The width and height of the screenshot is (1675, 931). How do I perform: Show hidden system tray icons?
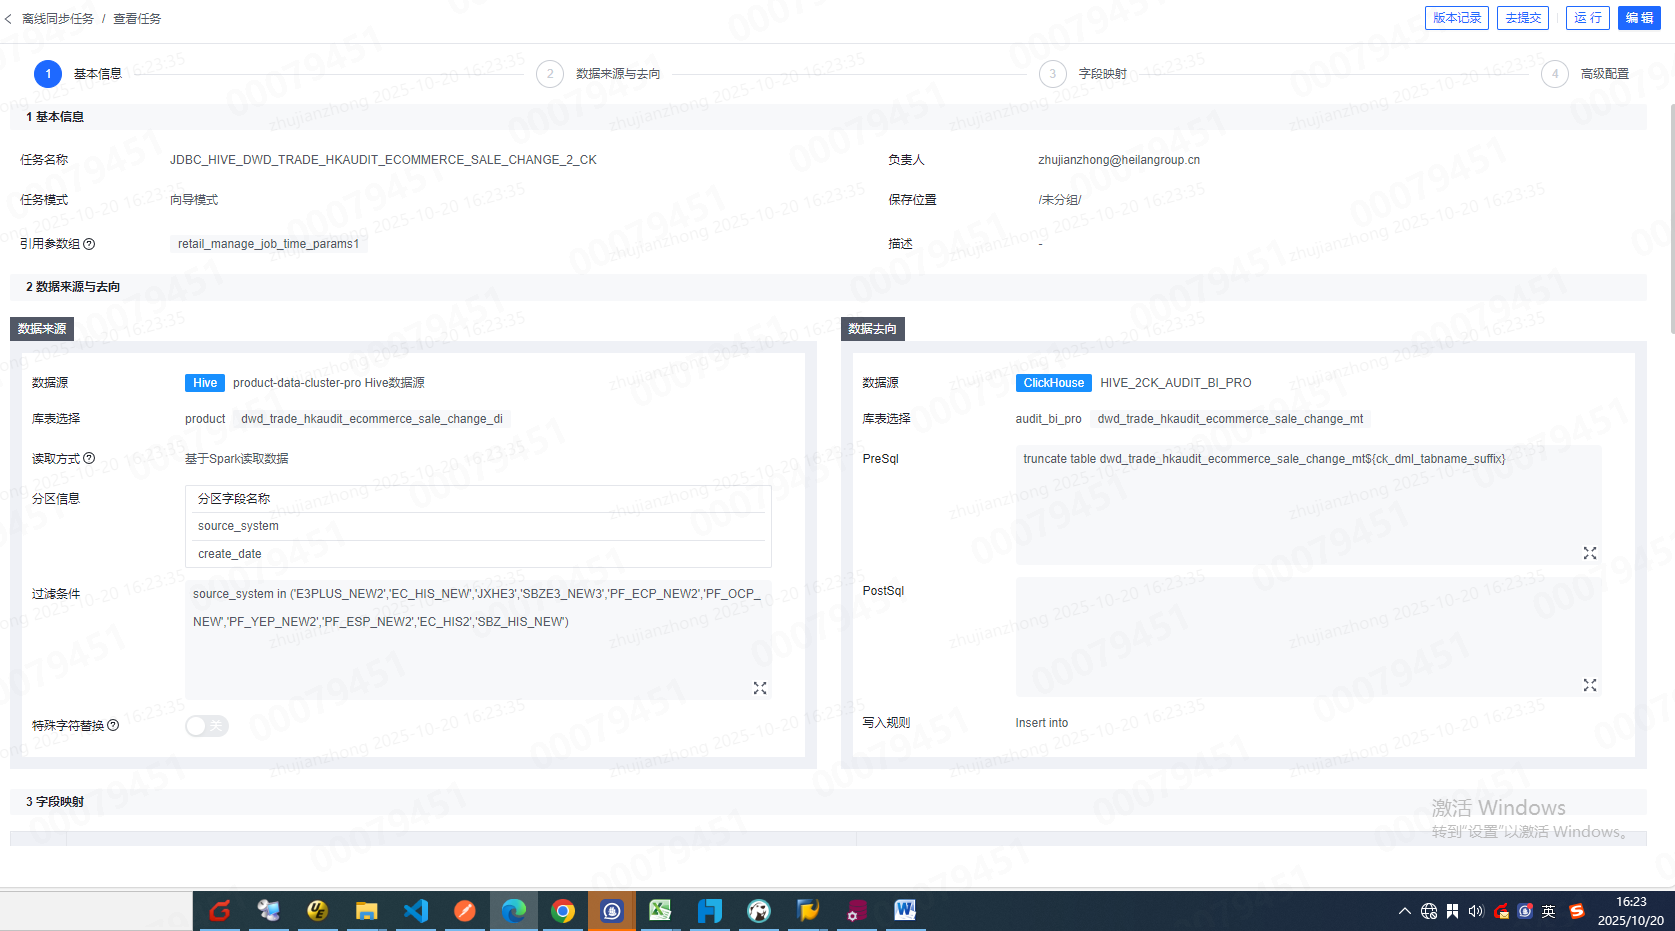1404,911
